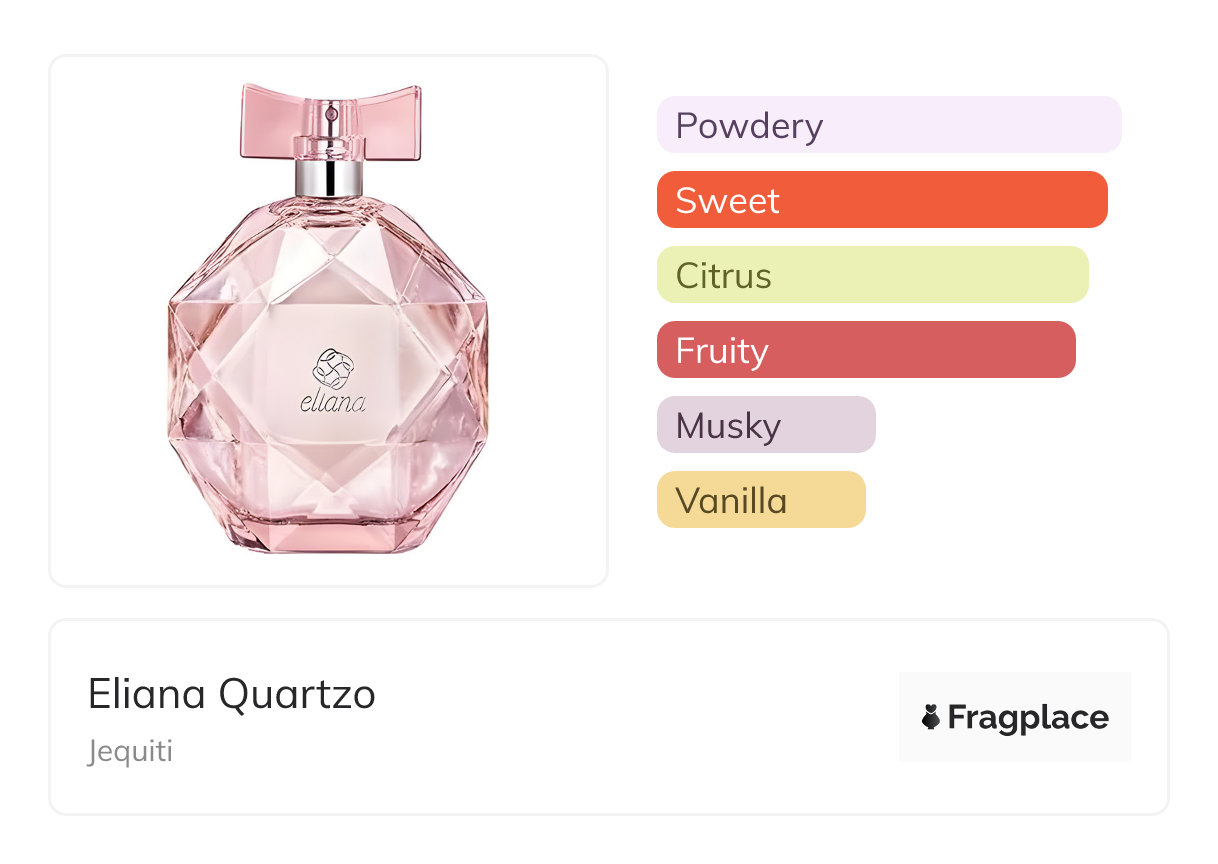The height and width of the screenshot is (864, 1218).
Task: Open the Eliana Quartzo perfume bottle image
Action: click(328, 320)
